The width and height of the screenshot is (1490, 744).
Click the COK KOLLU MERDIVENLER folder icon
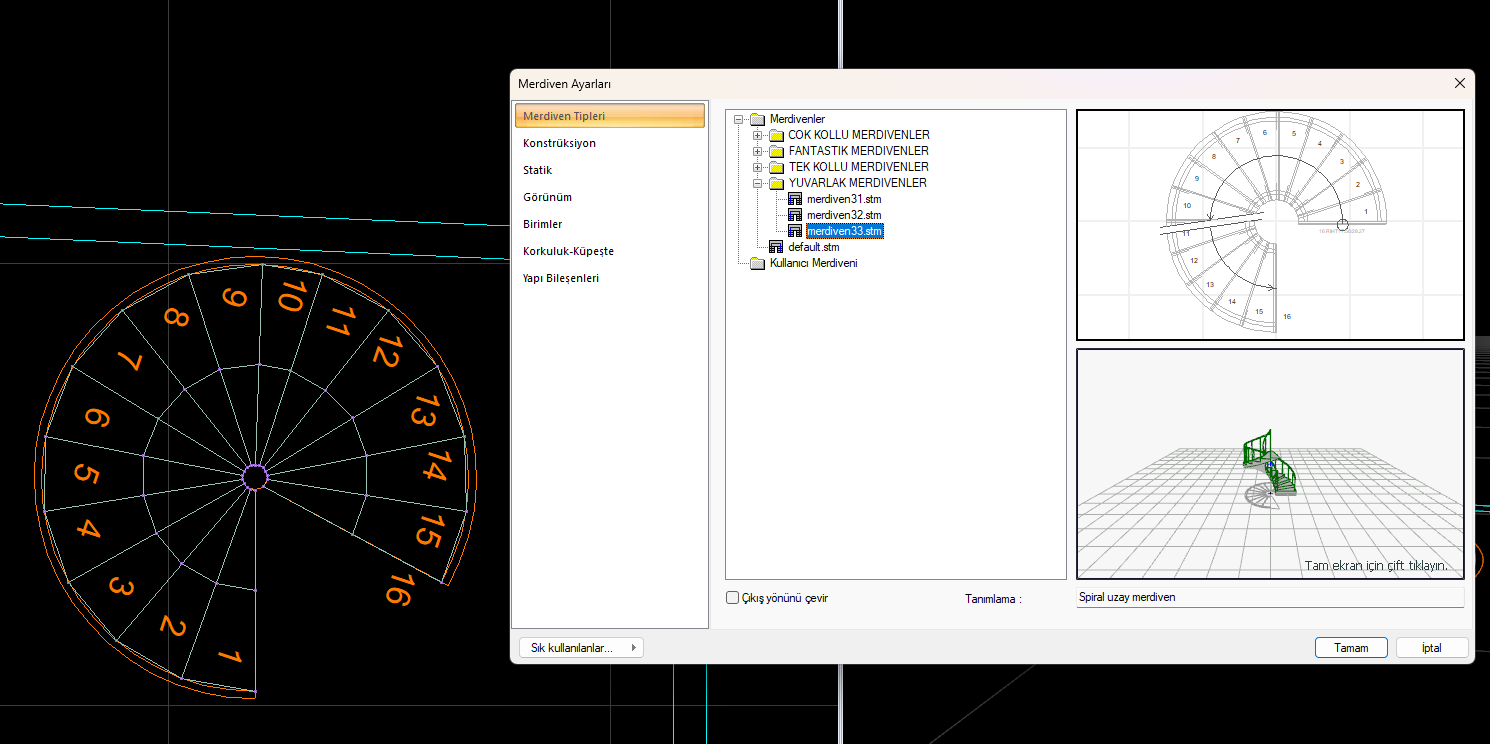[776, 135]
